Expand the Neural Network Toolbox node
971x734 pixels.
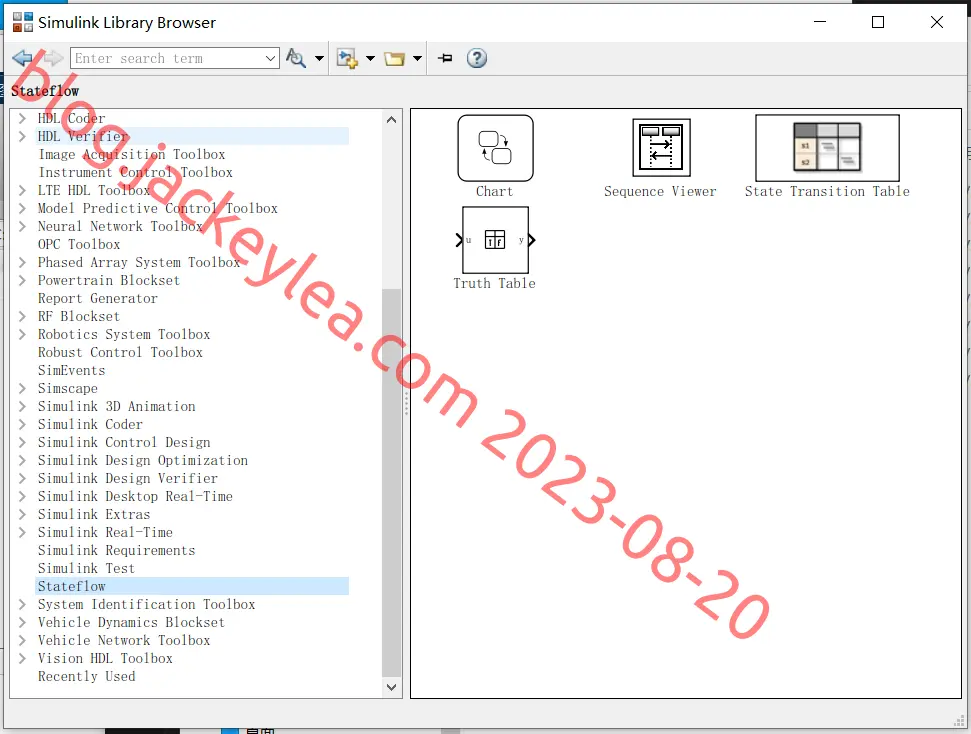pyautogui.click(x=22, y=226)
